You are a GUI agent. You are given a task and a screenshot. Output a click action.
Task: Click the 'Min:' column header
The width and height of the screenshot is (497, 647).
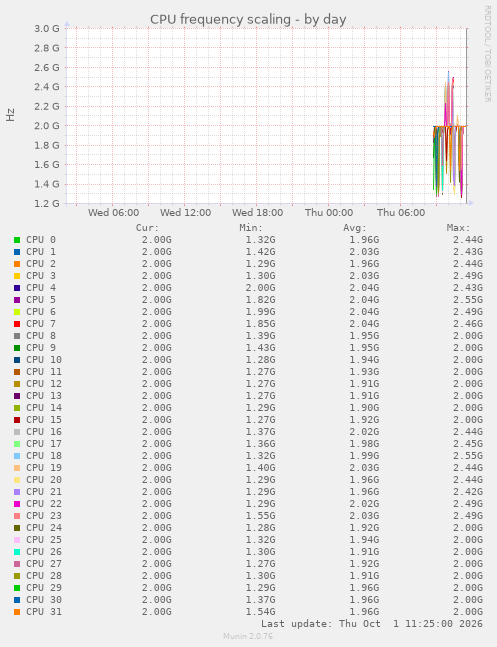pos(251,228)
